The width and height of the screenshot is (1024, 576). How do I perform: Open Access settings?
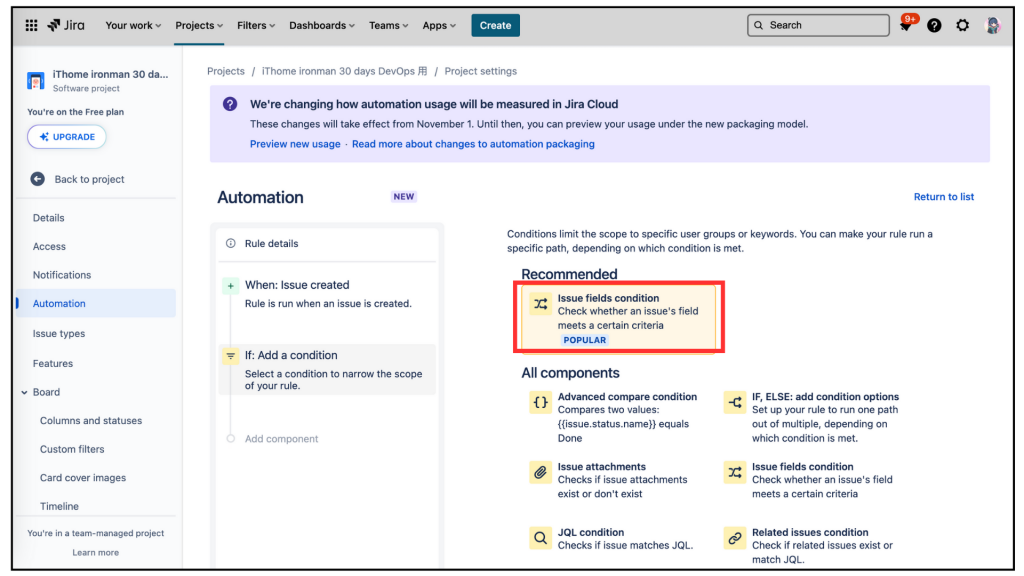click(x=96, y=247)
